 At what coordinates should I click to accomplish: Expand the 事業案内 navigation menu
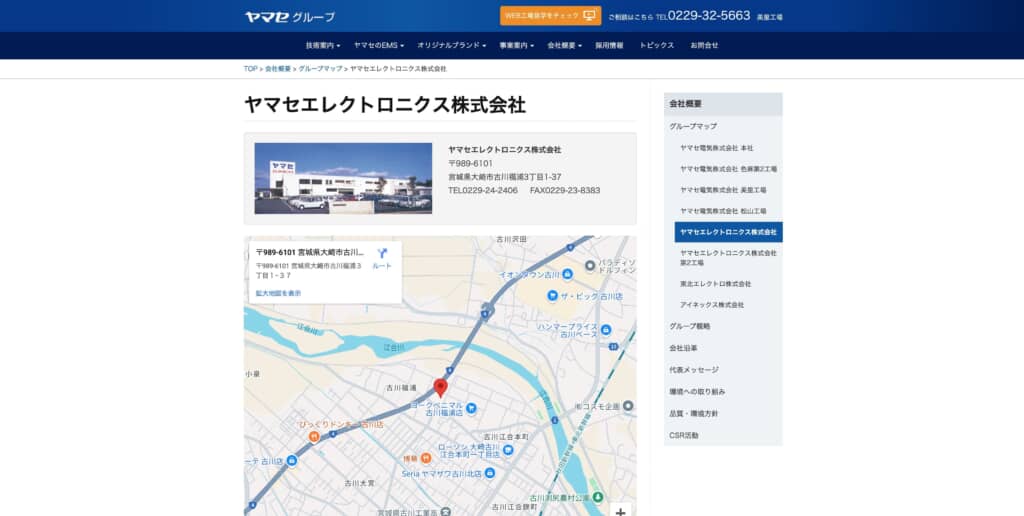click(x=517, y=46)
